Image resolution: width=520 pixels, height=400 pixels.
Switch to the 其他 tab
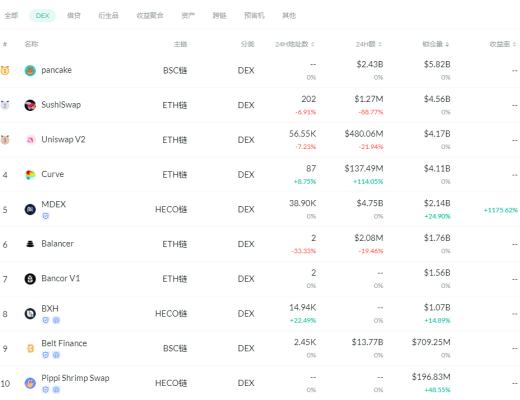point(289,15)
